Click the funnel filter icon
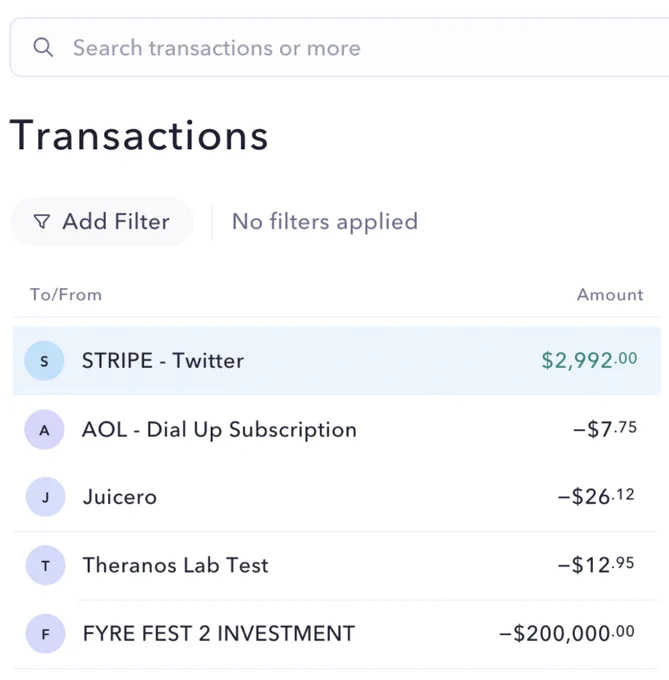669x680 pixels. pyautogui.click(x=42, y=221)
